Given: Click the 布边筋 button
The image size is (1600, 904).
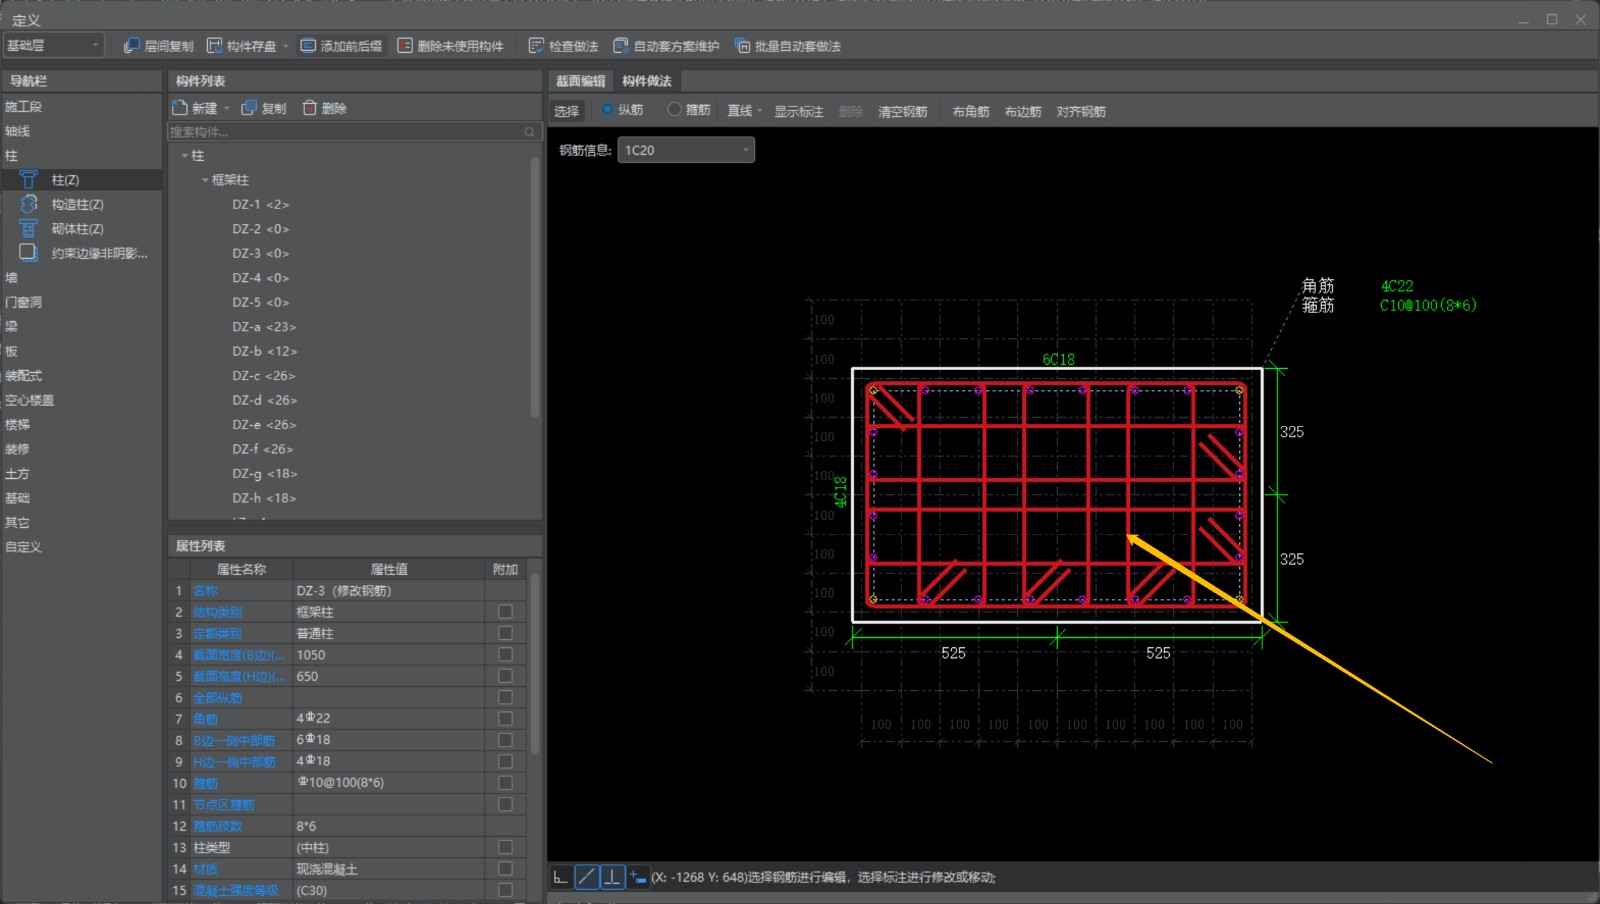Looking at the screenshot, I should (x=1023, y=111).
